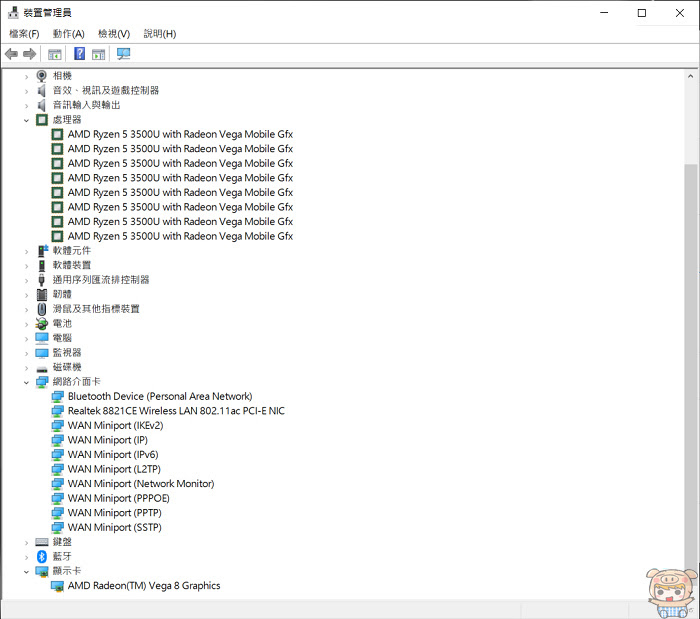
Task: Click the USB plug icon beside 通用序列匯流排控制器
Action: pyautogui.click(x=42, y=280)
